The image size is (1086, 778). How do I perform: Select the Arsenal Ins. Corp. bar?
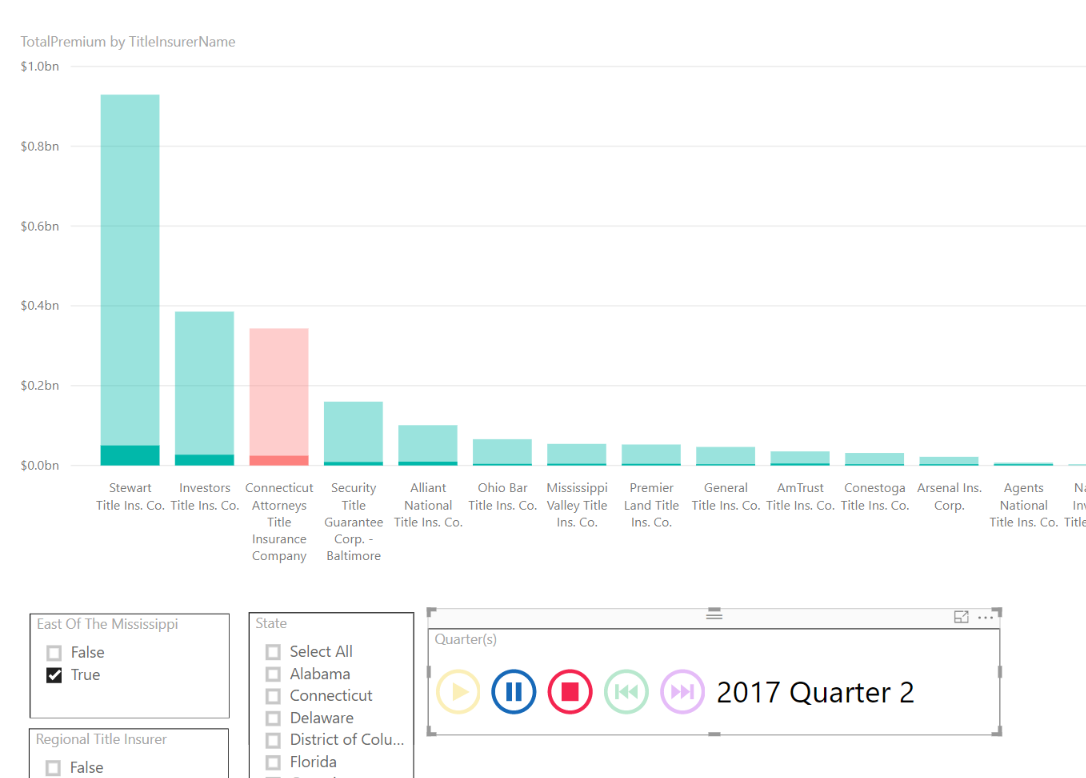pyautogui.click(x=949, y=461)
